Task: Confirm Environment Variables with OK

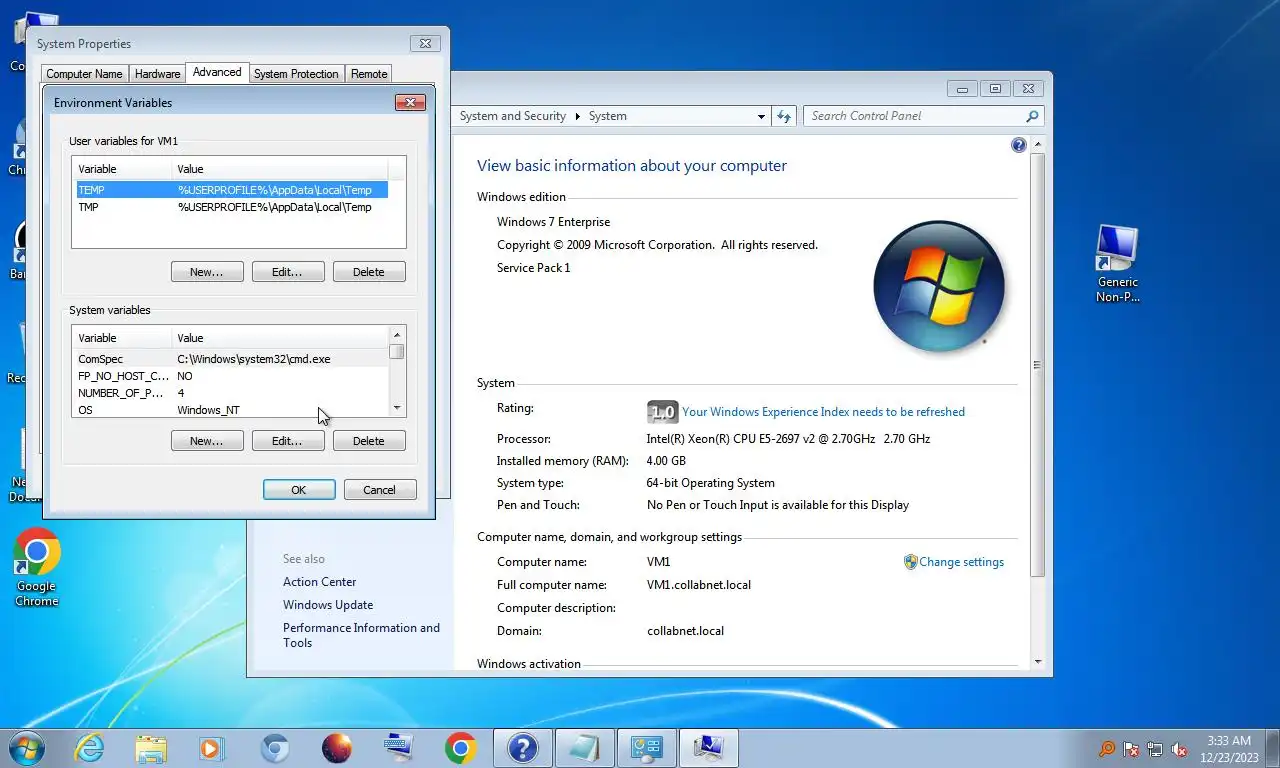Action: [299, 490]
